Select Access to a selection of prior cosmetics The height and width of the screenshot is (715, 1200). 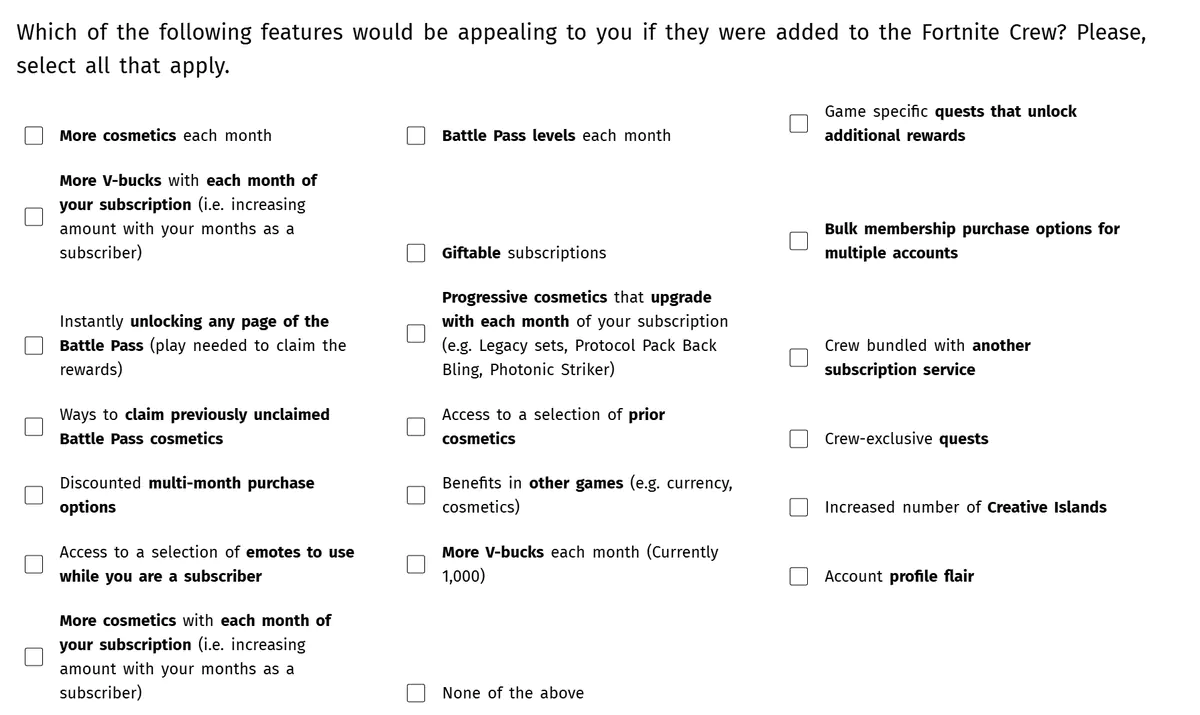[415, 426]
